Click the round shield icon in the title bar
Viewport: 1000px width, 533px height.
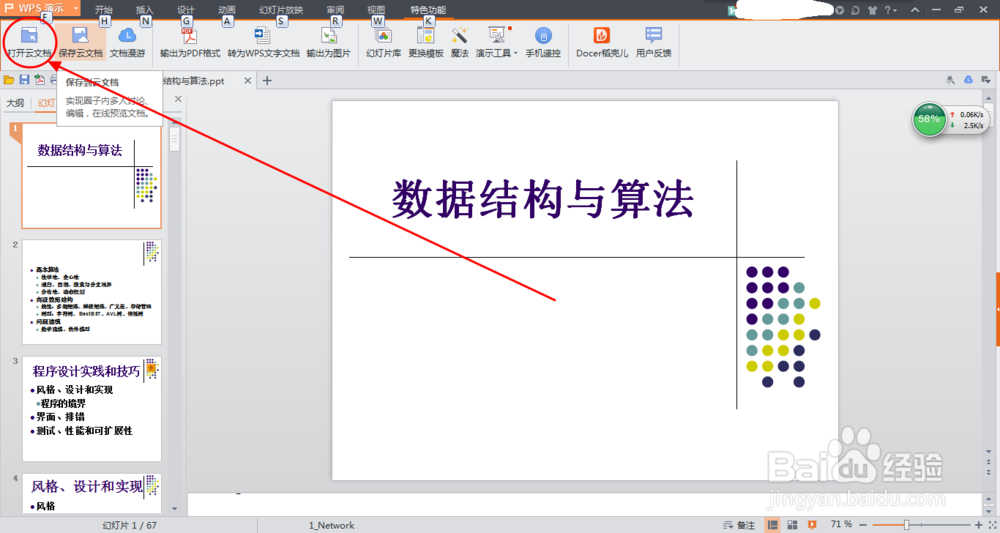coord(839,10)
